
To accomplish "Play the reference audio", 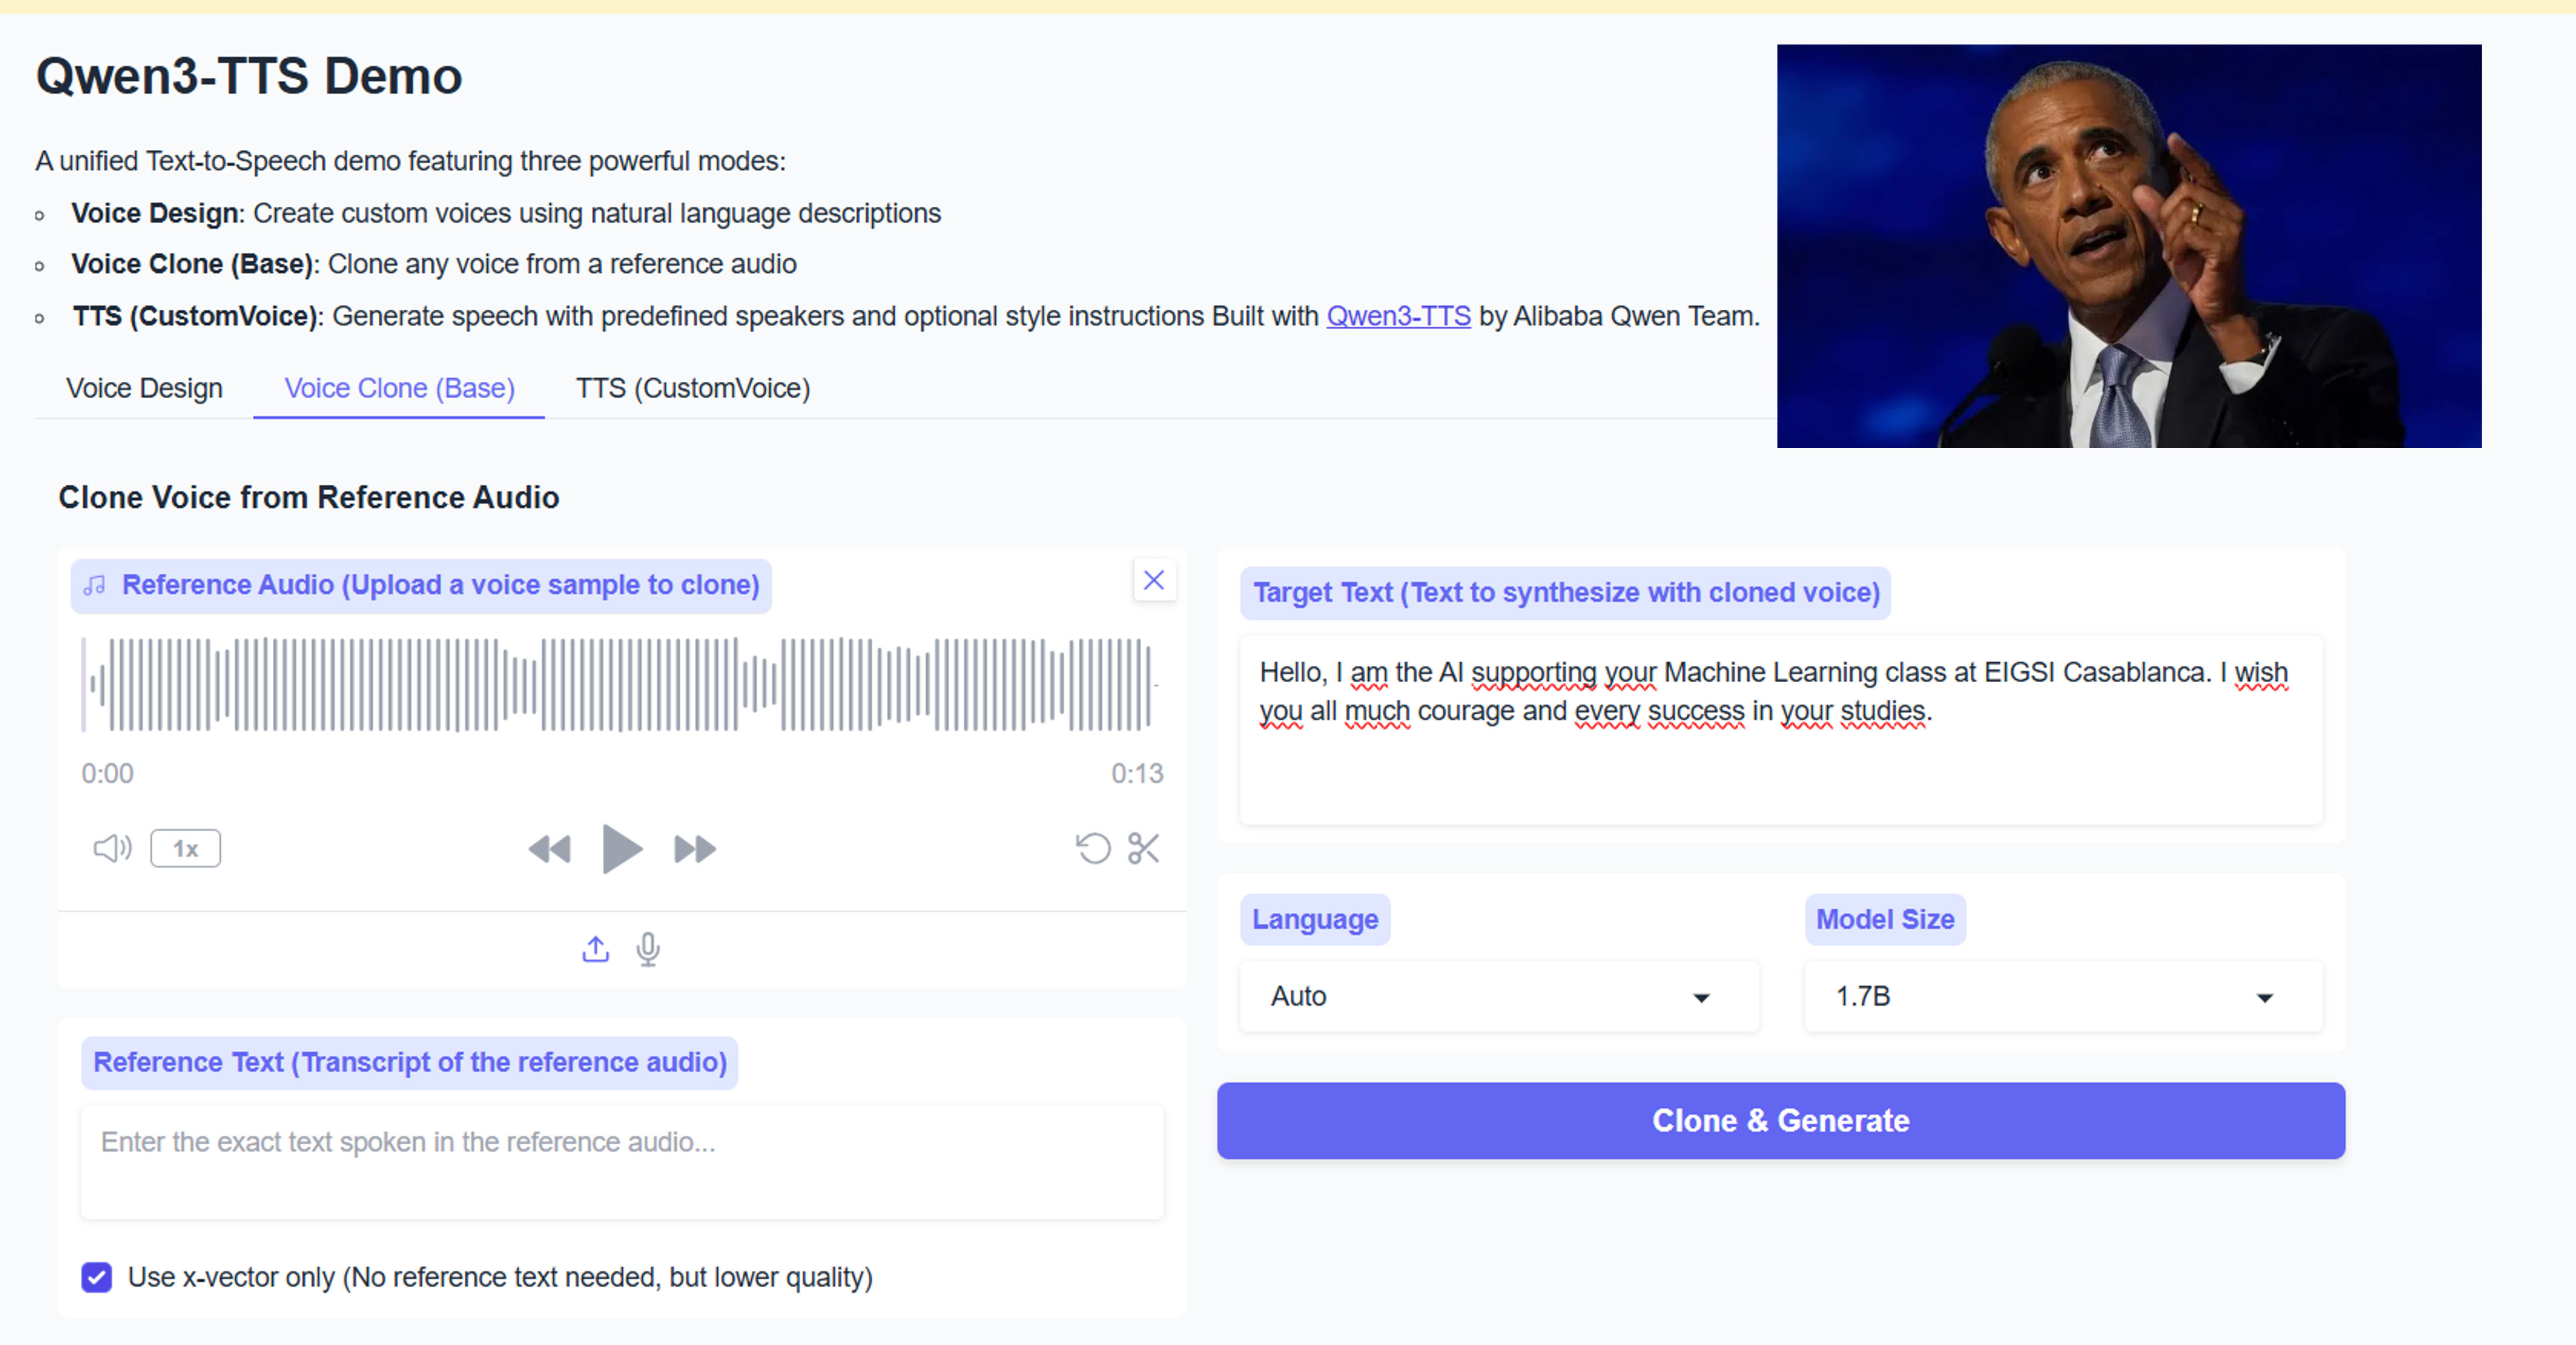I will [621, 849].
